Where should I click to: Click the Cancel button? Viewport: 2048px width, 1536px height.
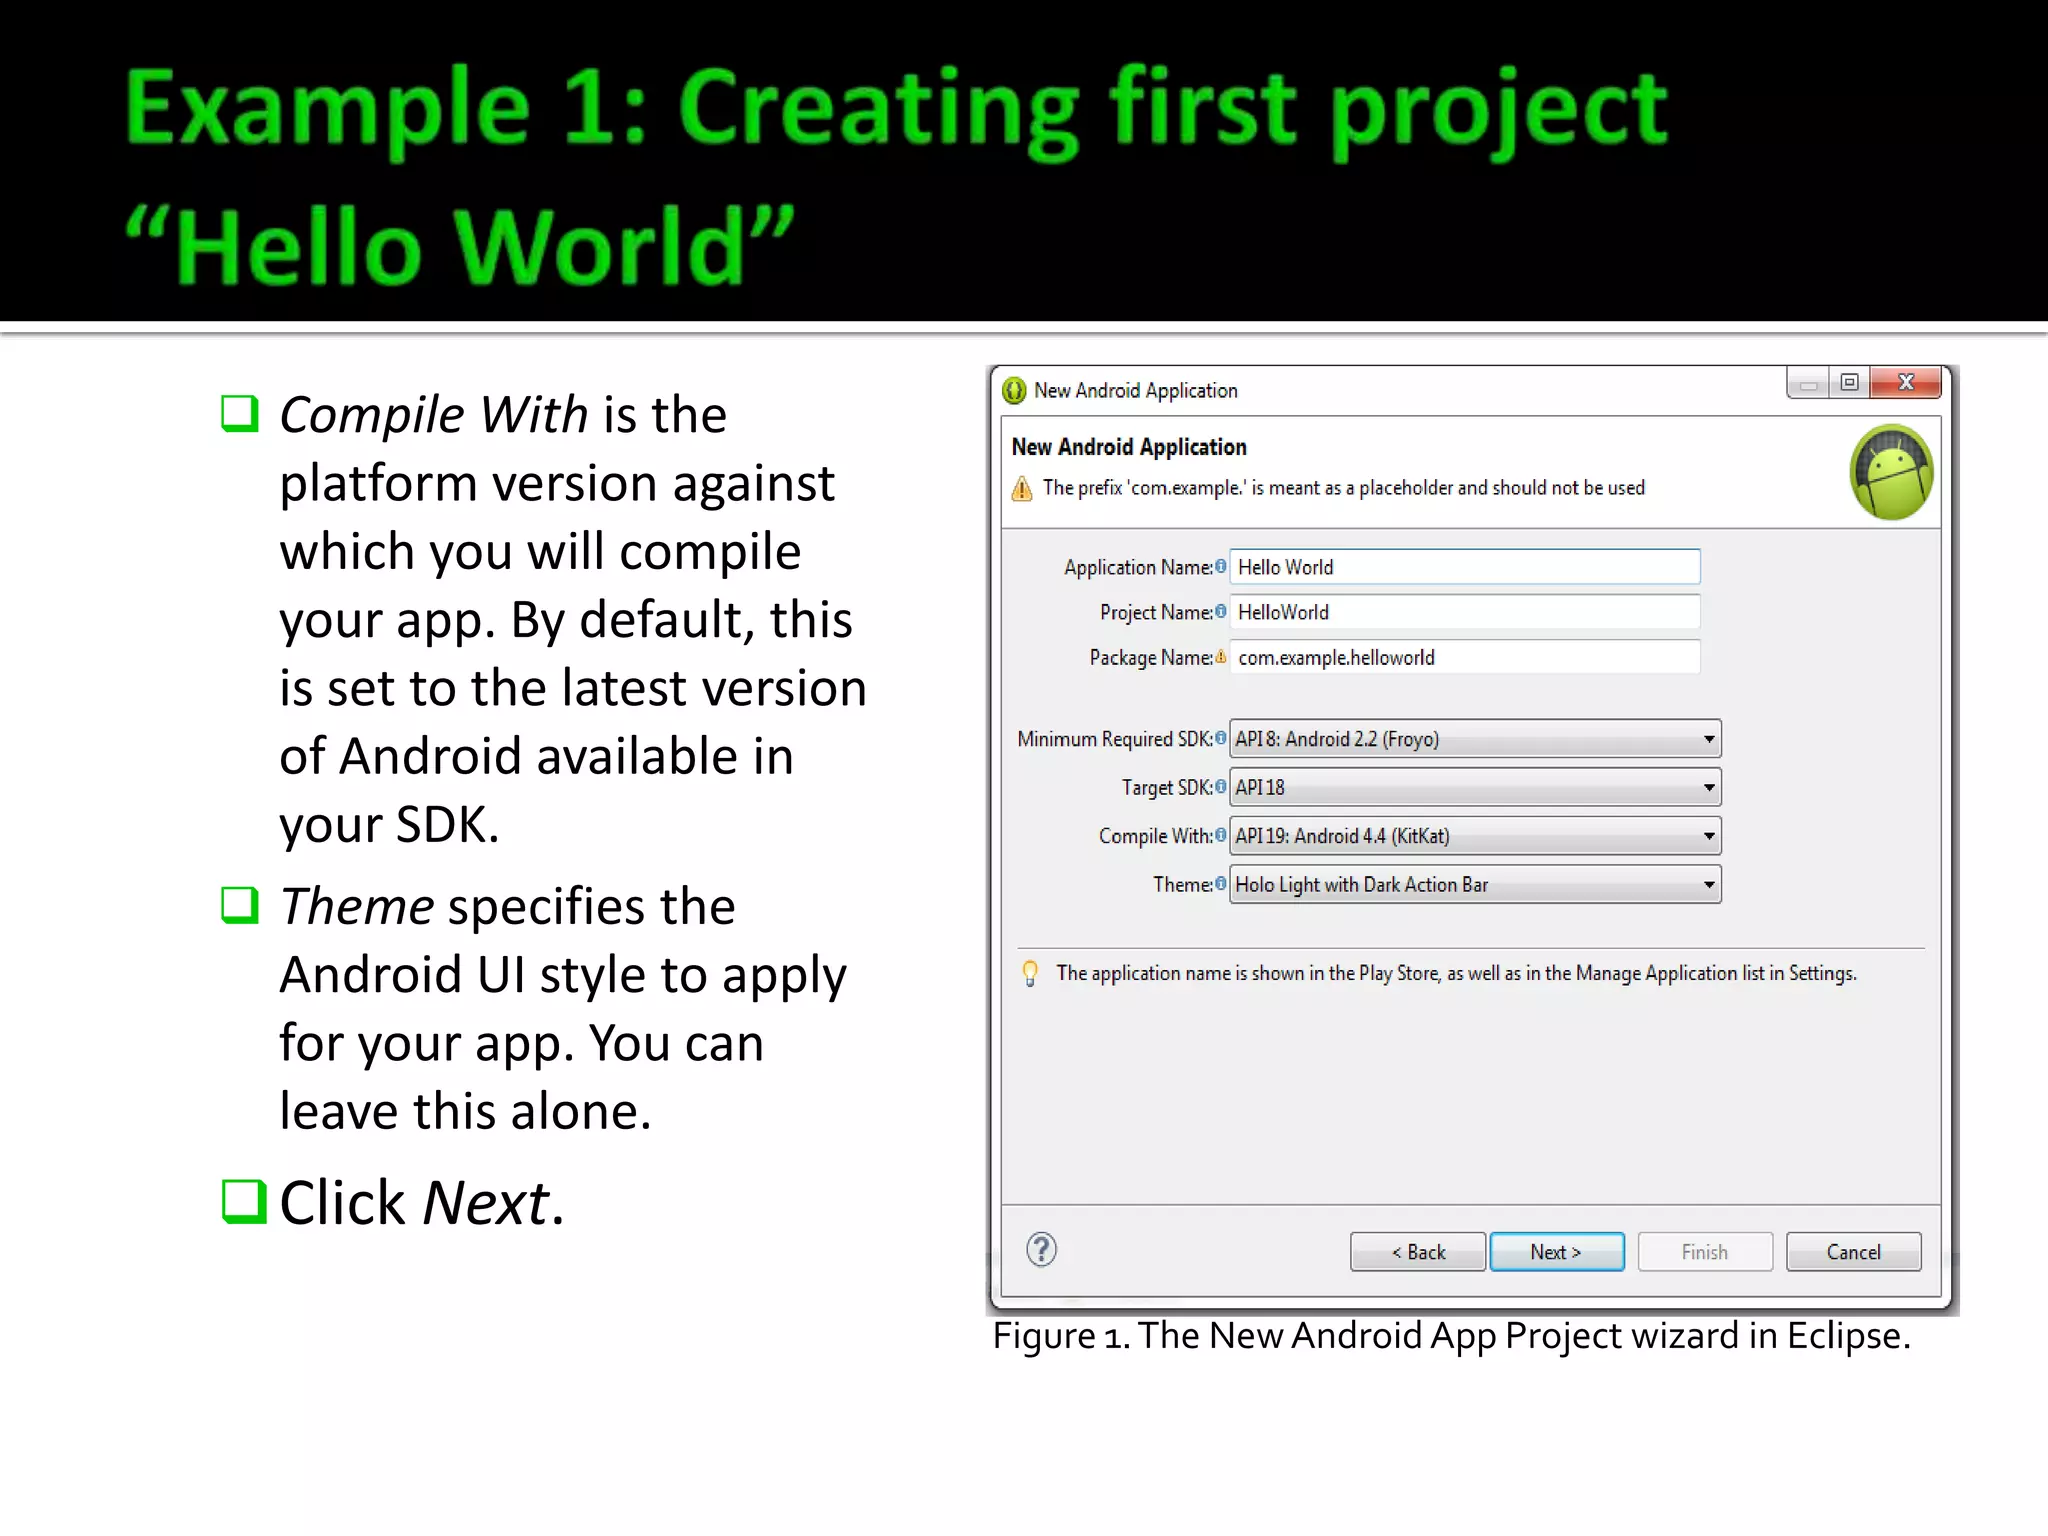click(1853, 1252)
